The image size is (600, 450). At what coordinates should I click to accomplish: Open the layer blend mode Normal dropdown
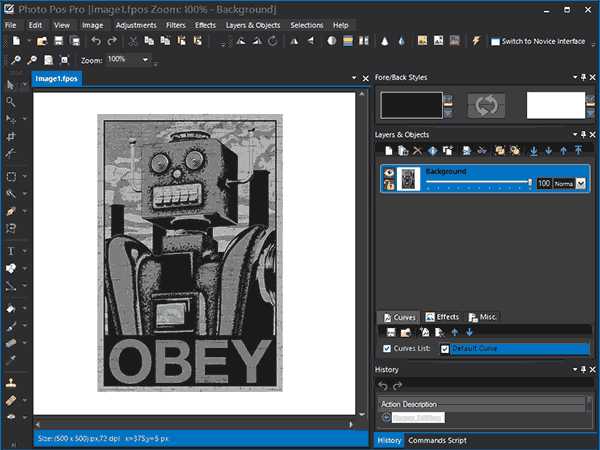(x=581, y=184)
